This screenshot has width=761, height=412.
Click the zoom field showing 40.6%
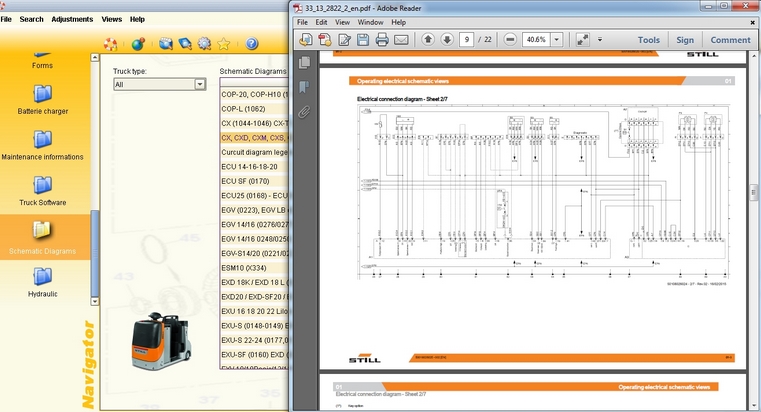tap(536, 40)
